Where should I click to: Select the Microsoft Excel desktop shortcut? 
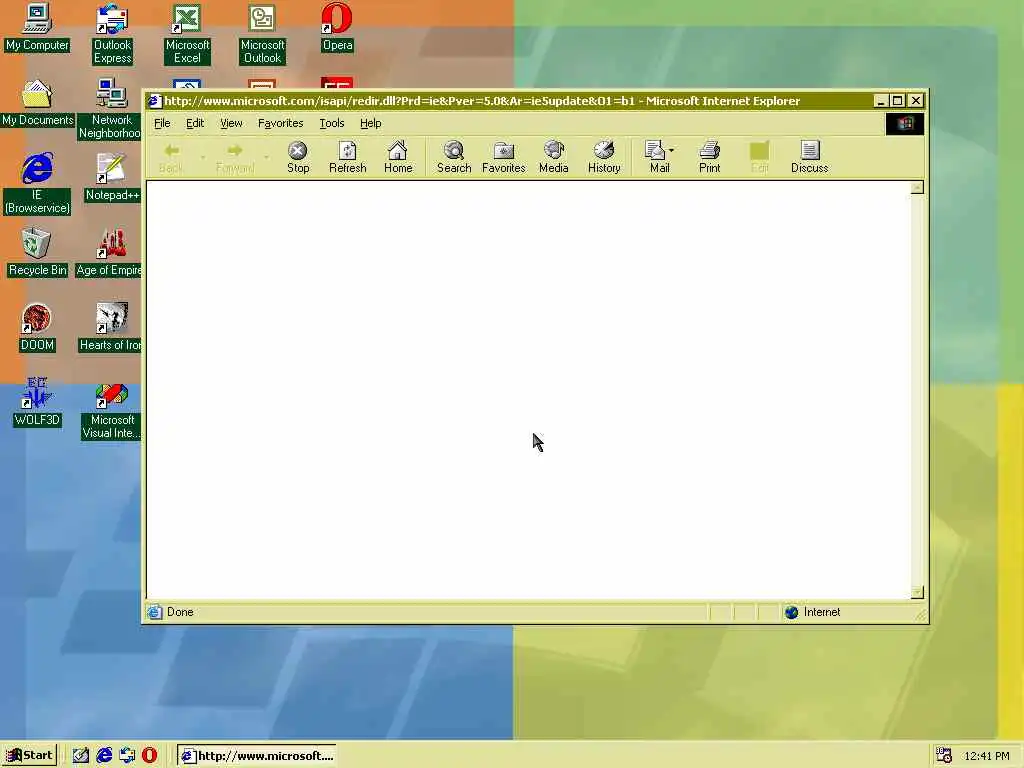(187, 34)
